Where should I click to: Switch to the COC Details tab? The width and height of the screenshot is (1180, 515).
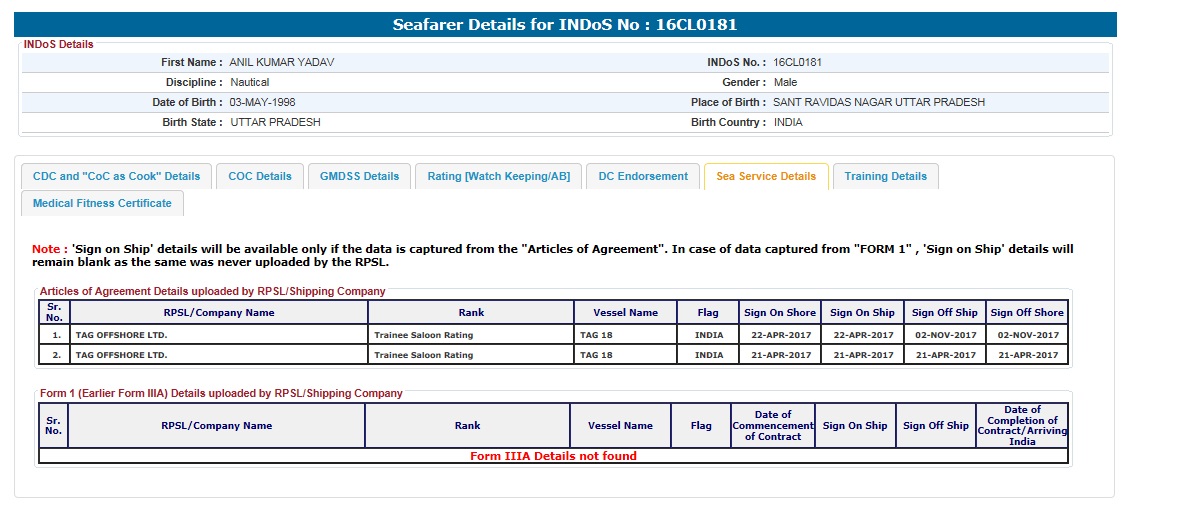point(260,176)
